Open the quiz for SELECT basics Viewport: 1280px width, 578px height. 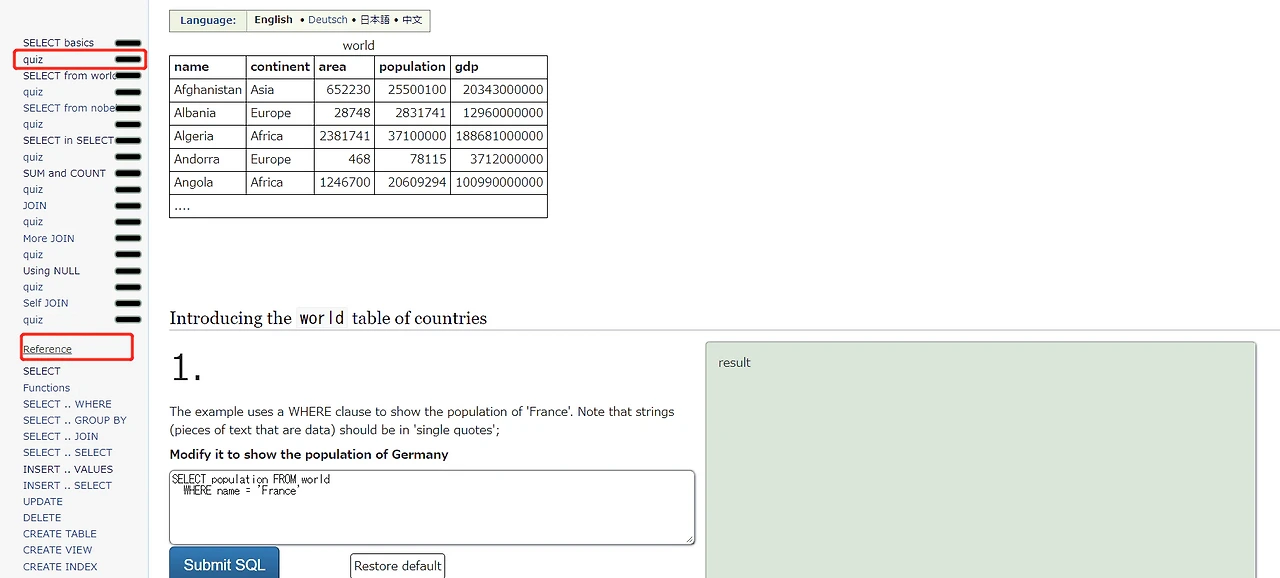[x=33, y=59]
